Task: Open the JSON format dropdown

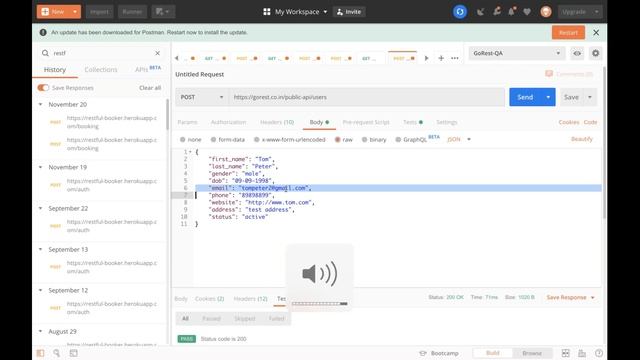Action: pyautogui.click(x=459, y=140)
